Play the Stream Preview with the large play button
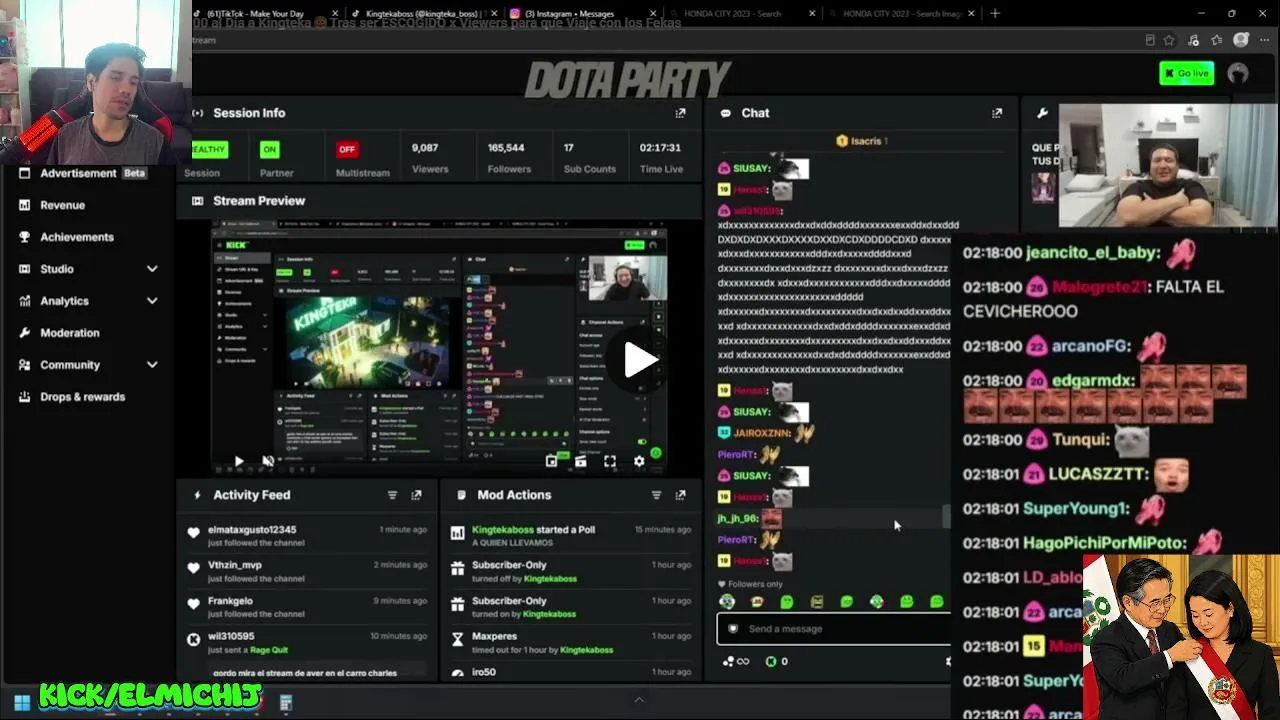 coord(640,360)
